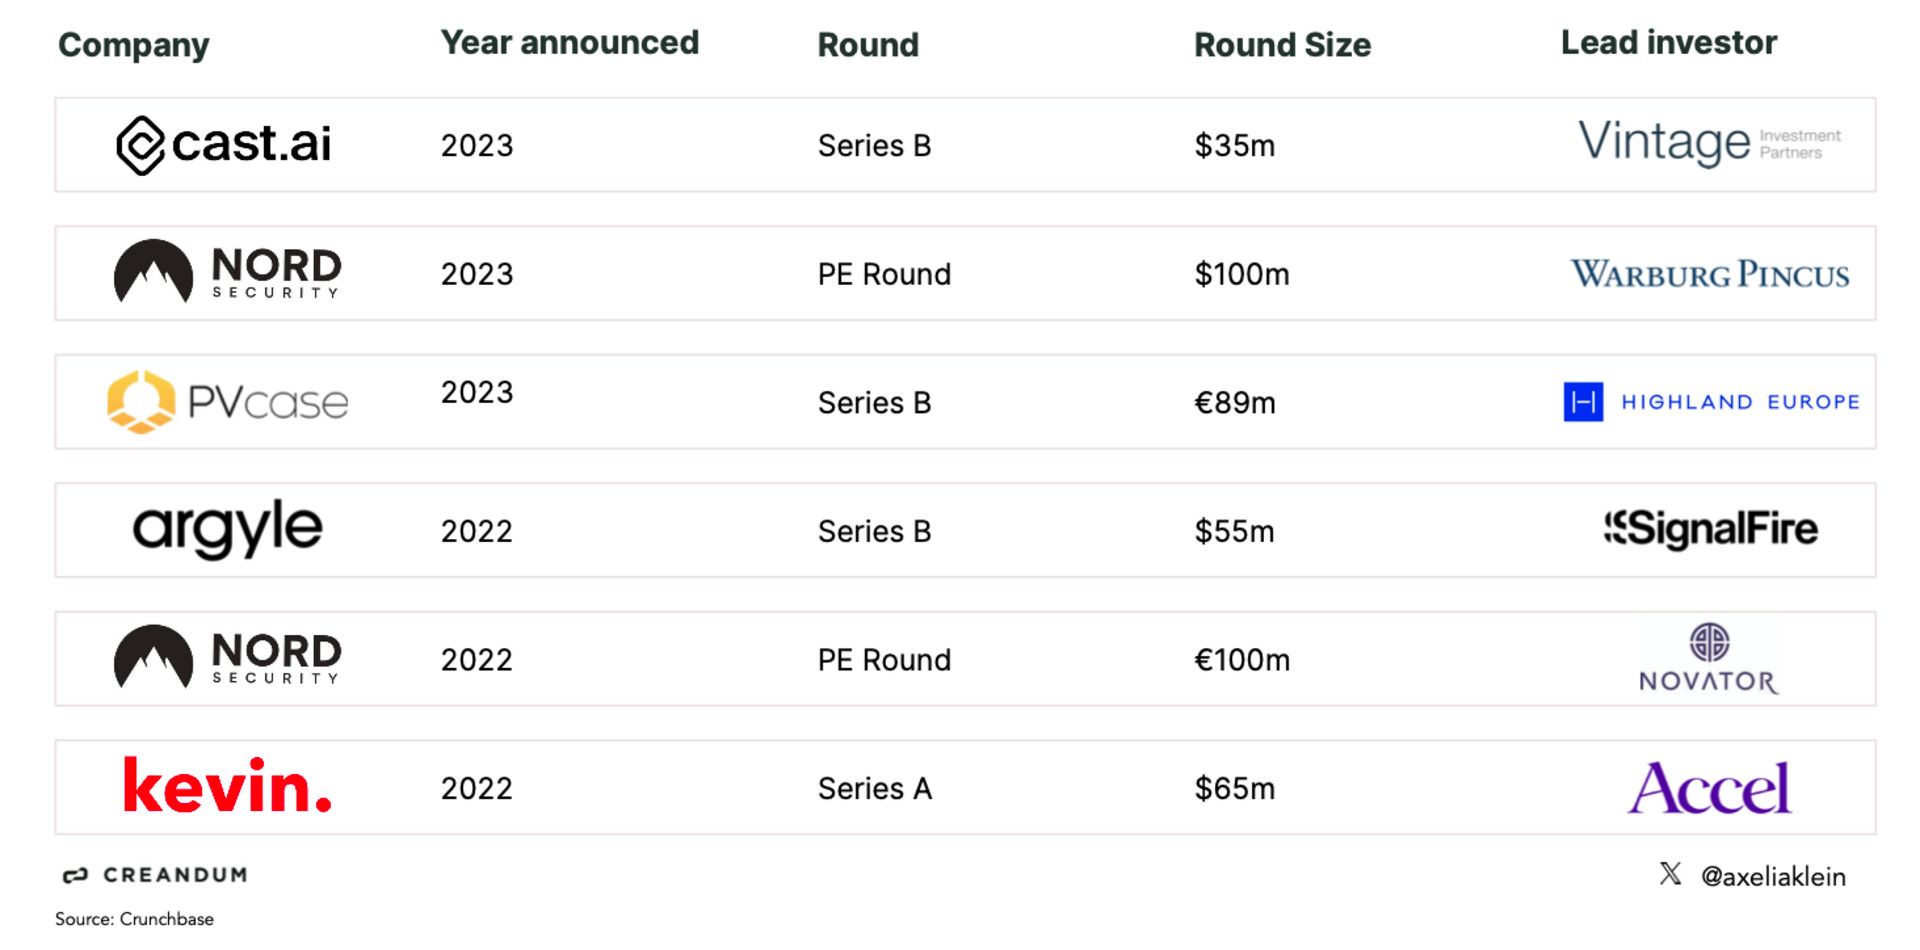This screenshot has width=1920, height=950.
Task: Click the red kevin. logo
Action: tap(227, 786)
